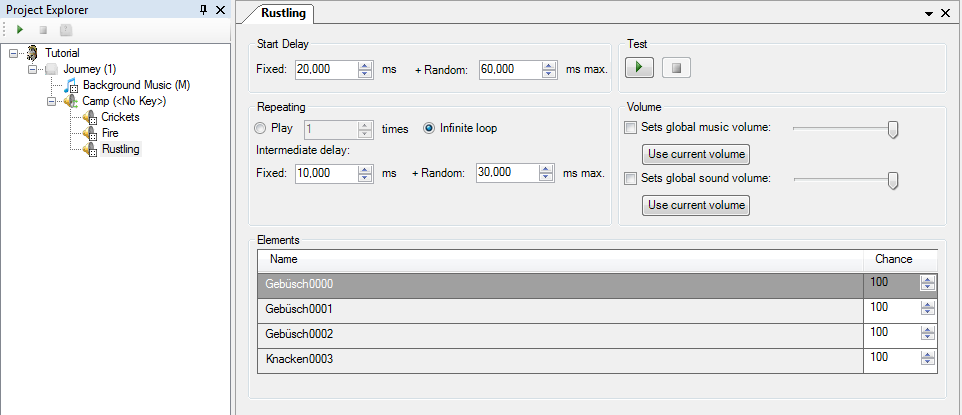Switch to the Rustling tab
962x415 pixels.
pyautogui.click(x=279, y=13)
